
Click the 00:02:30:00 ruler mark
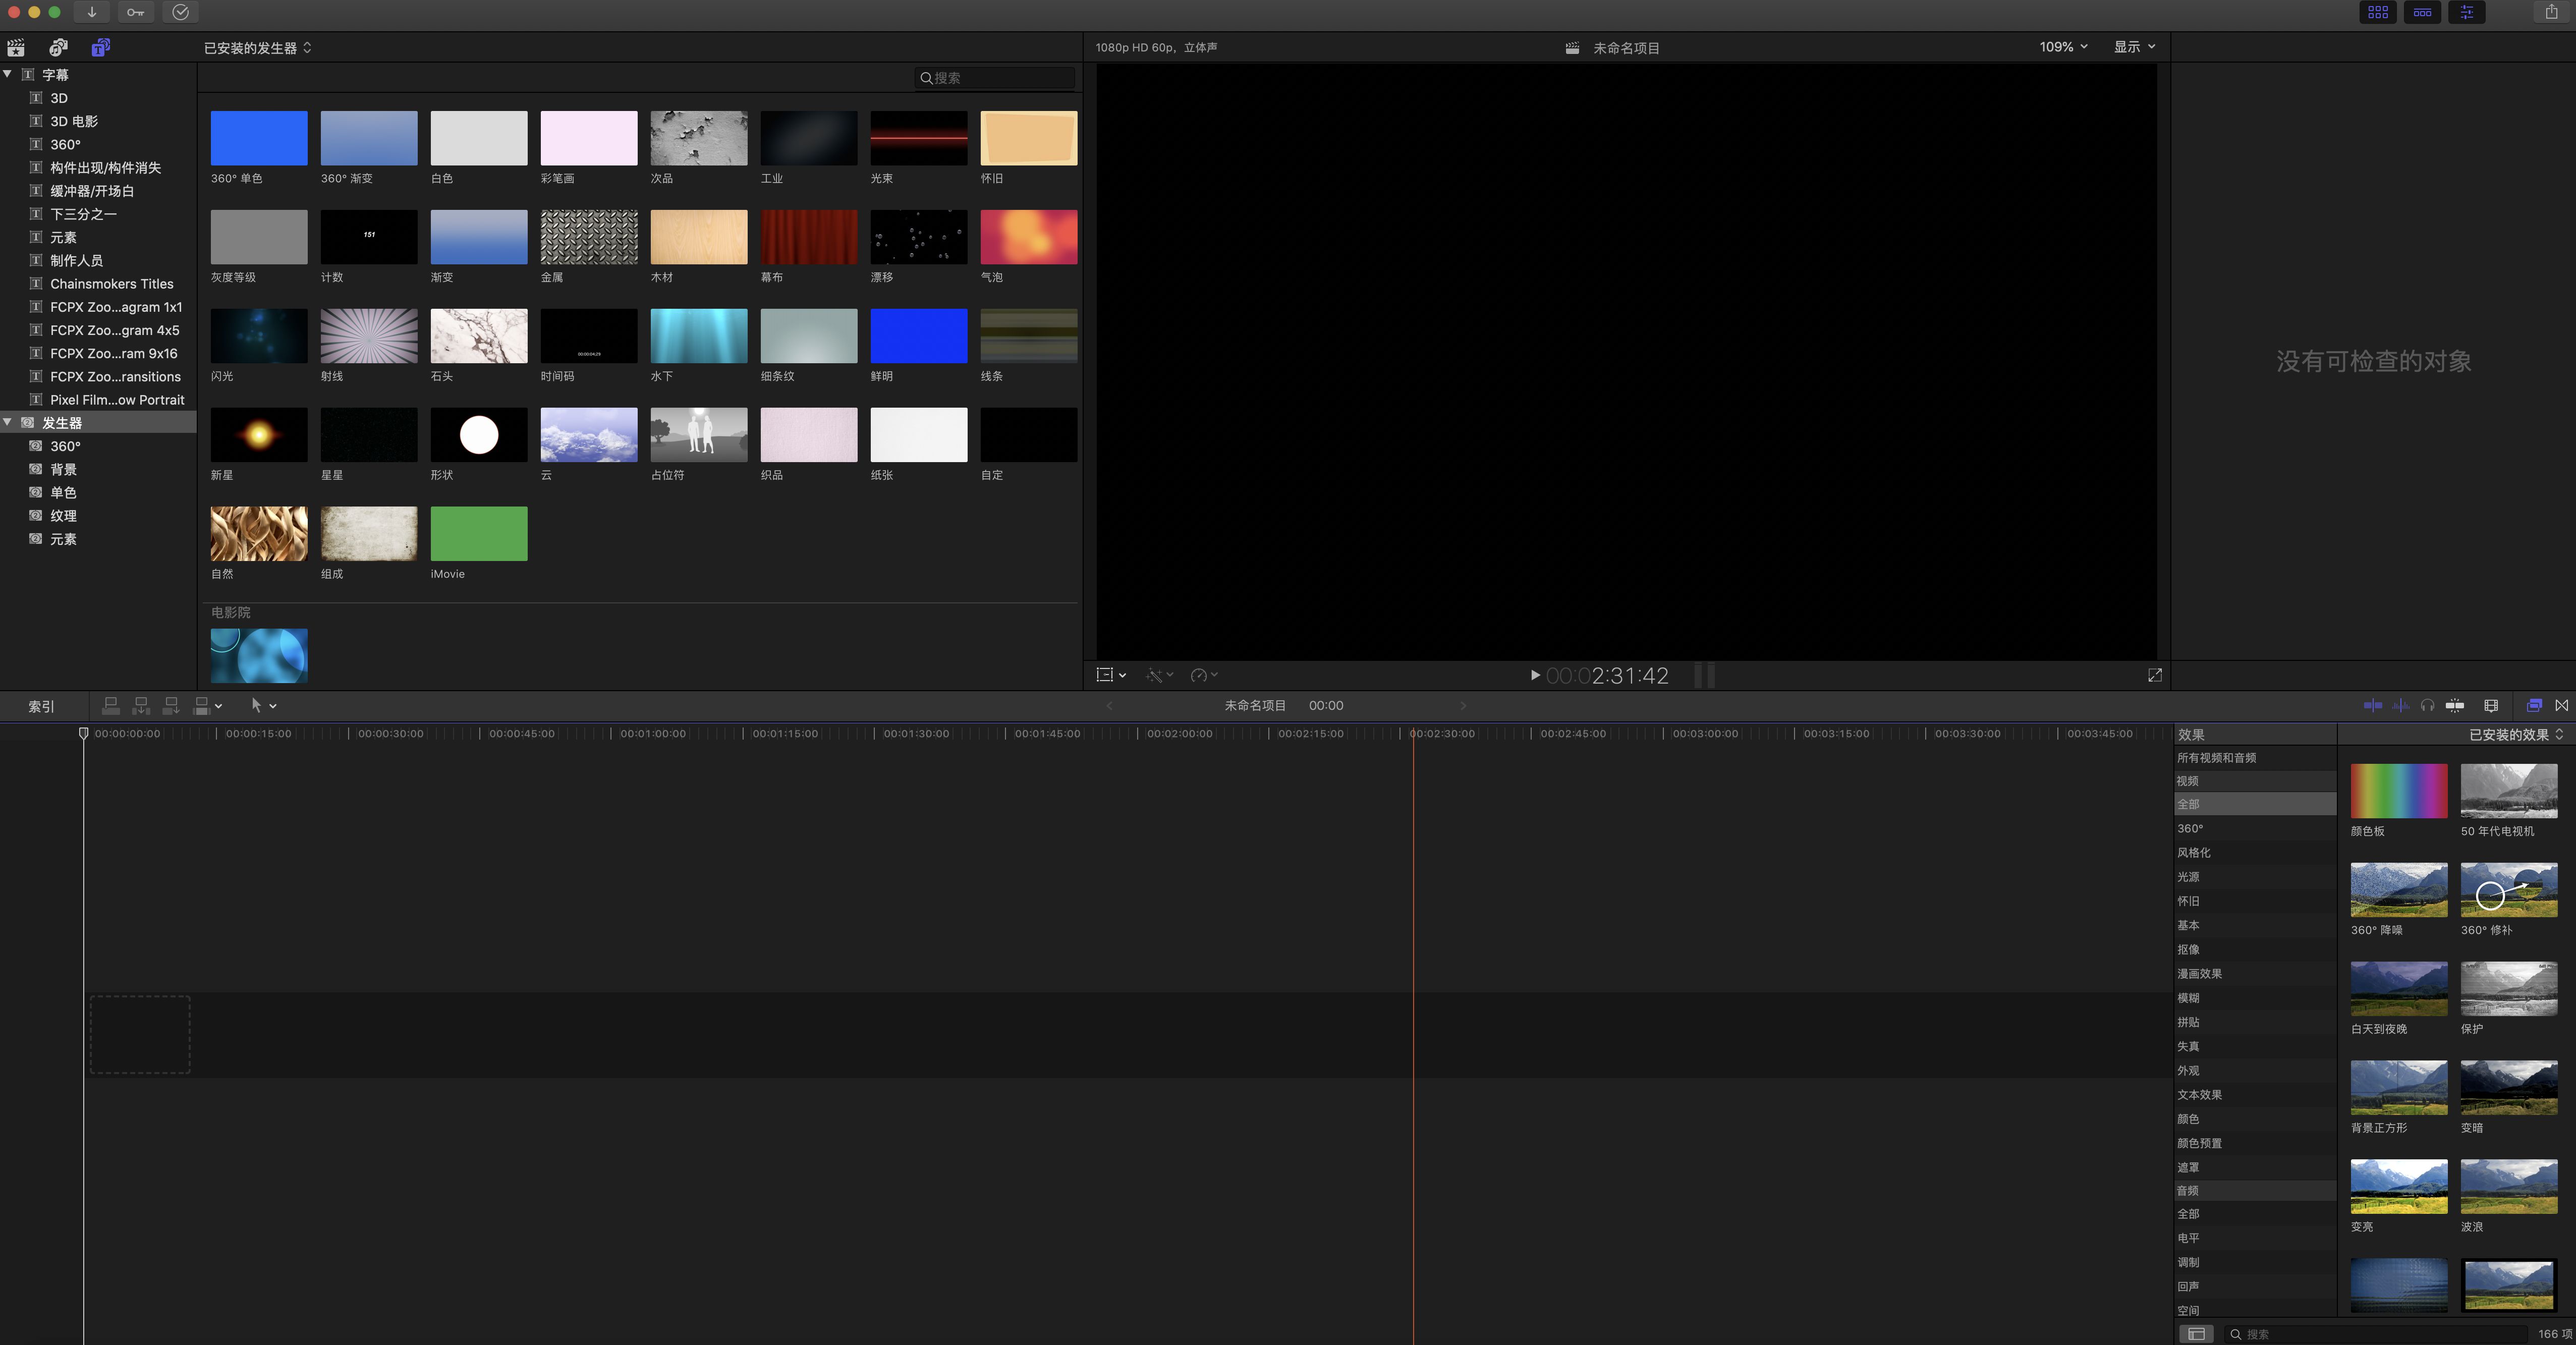pos(1443,734)
